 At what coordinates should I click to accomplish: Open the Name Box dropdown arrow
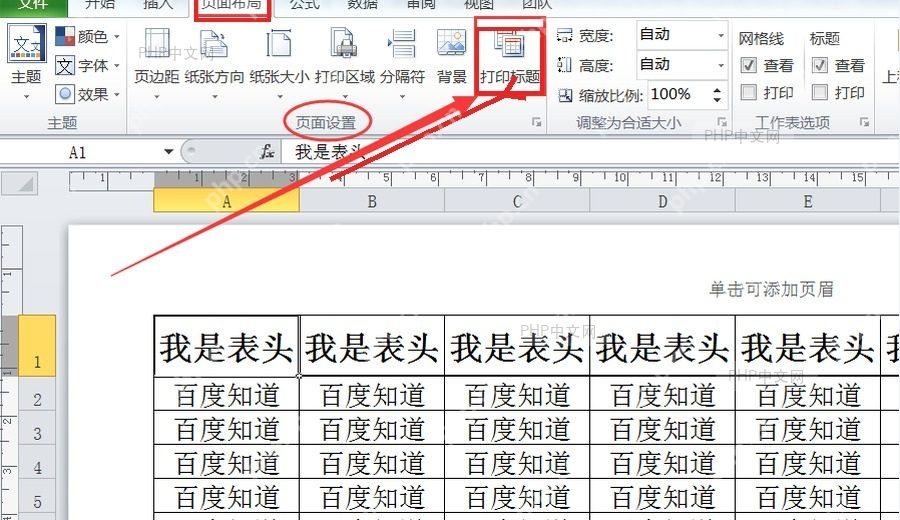(x=168, y=152)
